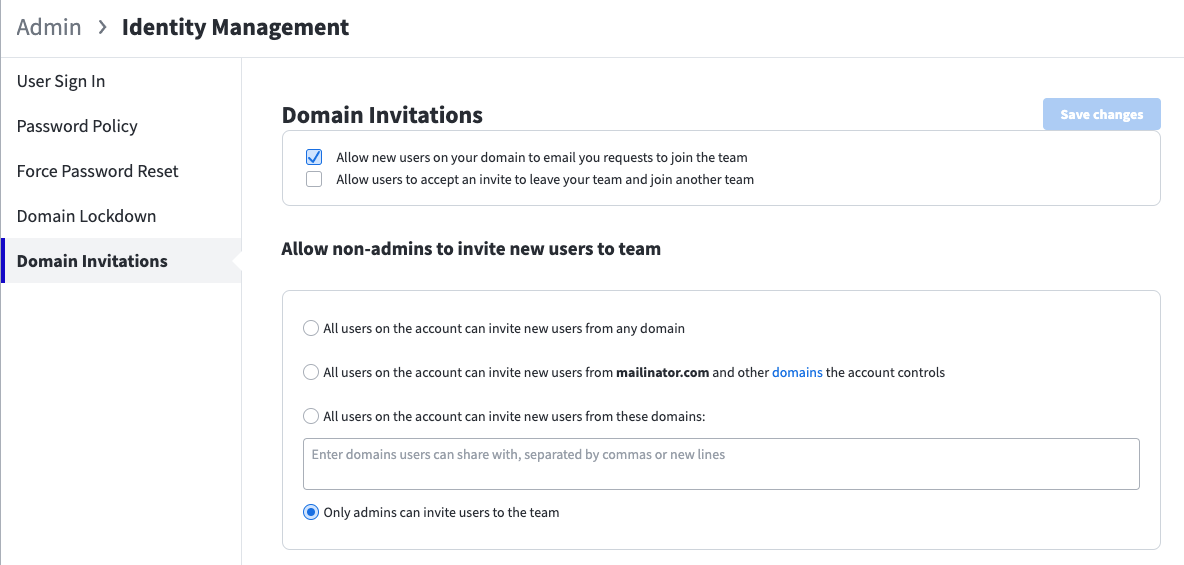Screen dimensions: 1184x565
Task: Select mailinator.com domains invite option
Action: click(310, 372)
